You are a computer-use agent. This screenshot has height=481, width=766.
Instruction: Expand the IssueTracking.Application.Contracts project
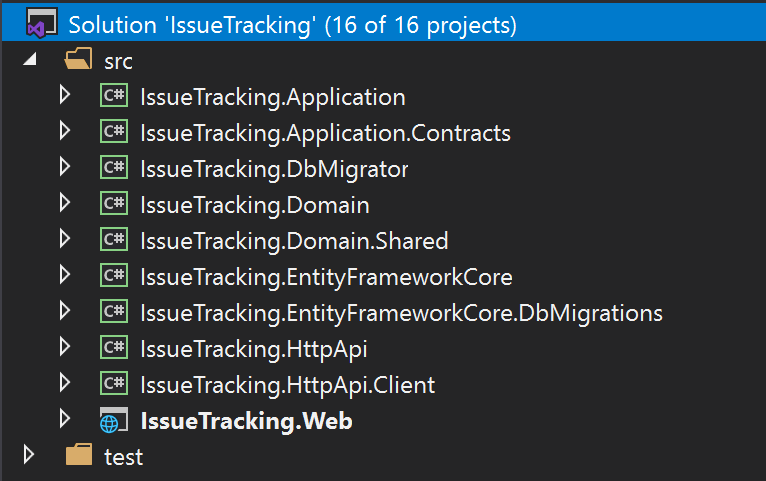coord(65,132)
